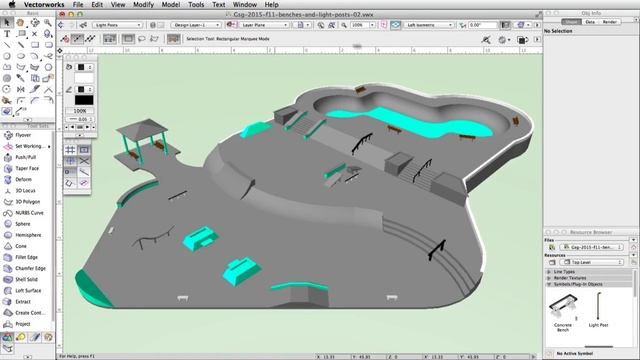Click the Resource Browser home icon
640x360 pixels.
(x=633, y=248)
